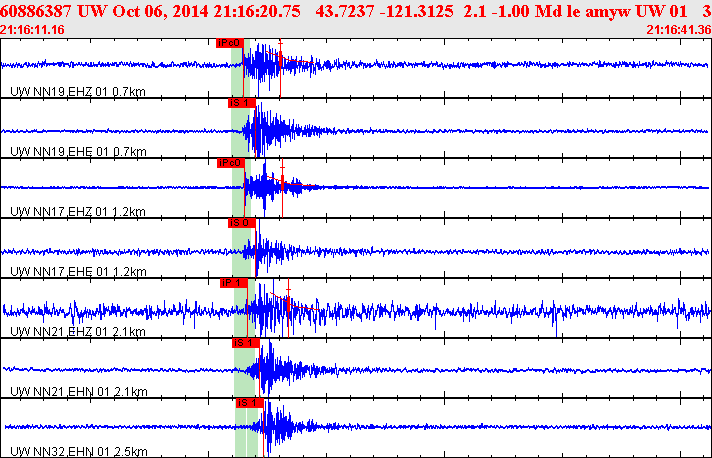Viewport: 712px width, 458px height.
Task: Click the UW NN32 EHN 01 2.5km channel label
Action: point(79,451)
